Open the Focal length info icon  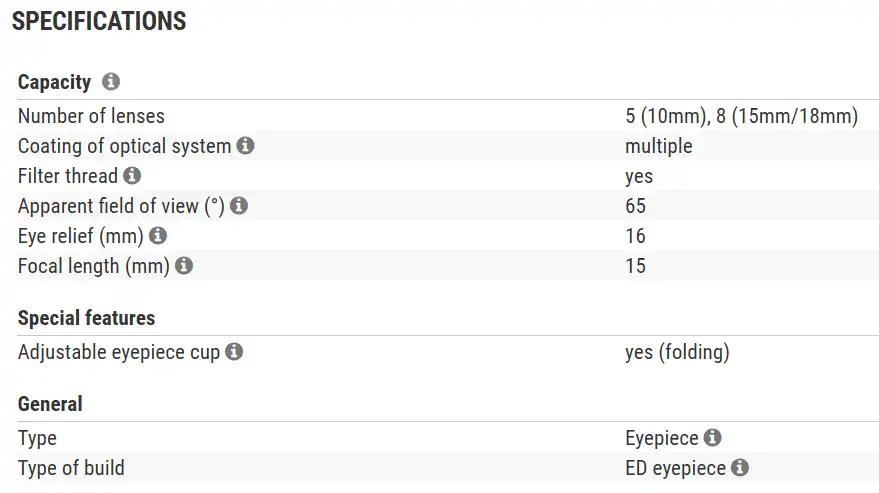click(x=183, y=266)
